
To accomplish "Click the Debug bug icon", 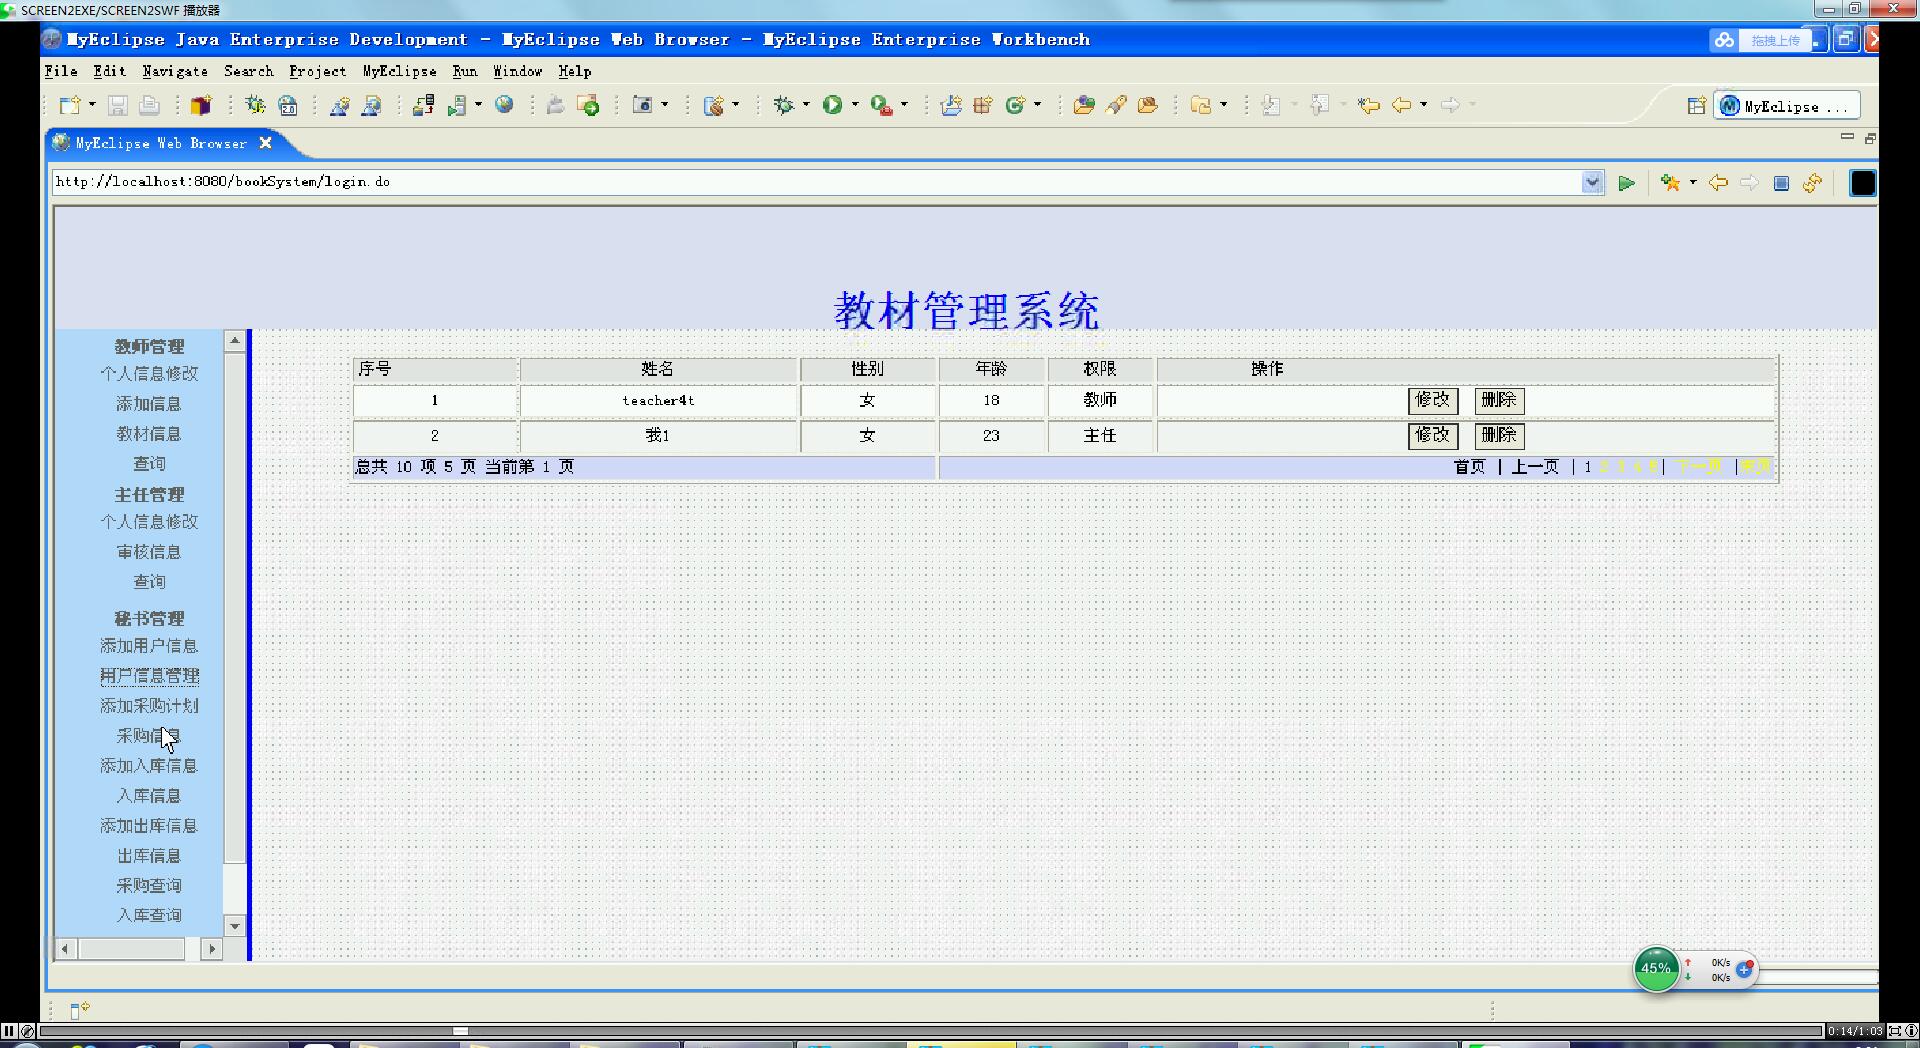I will (x=783, y=105).
